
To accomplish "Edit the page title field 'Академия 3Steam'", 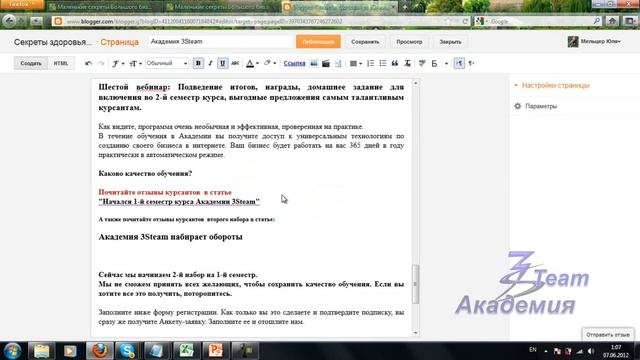I will (x=220, y=42).
